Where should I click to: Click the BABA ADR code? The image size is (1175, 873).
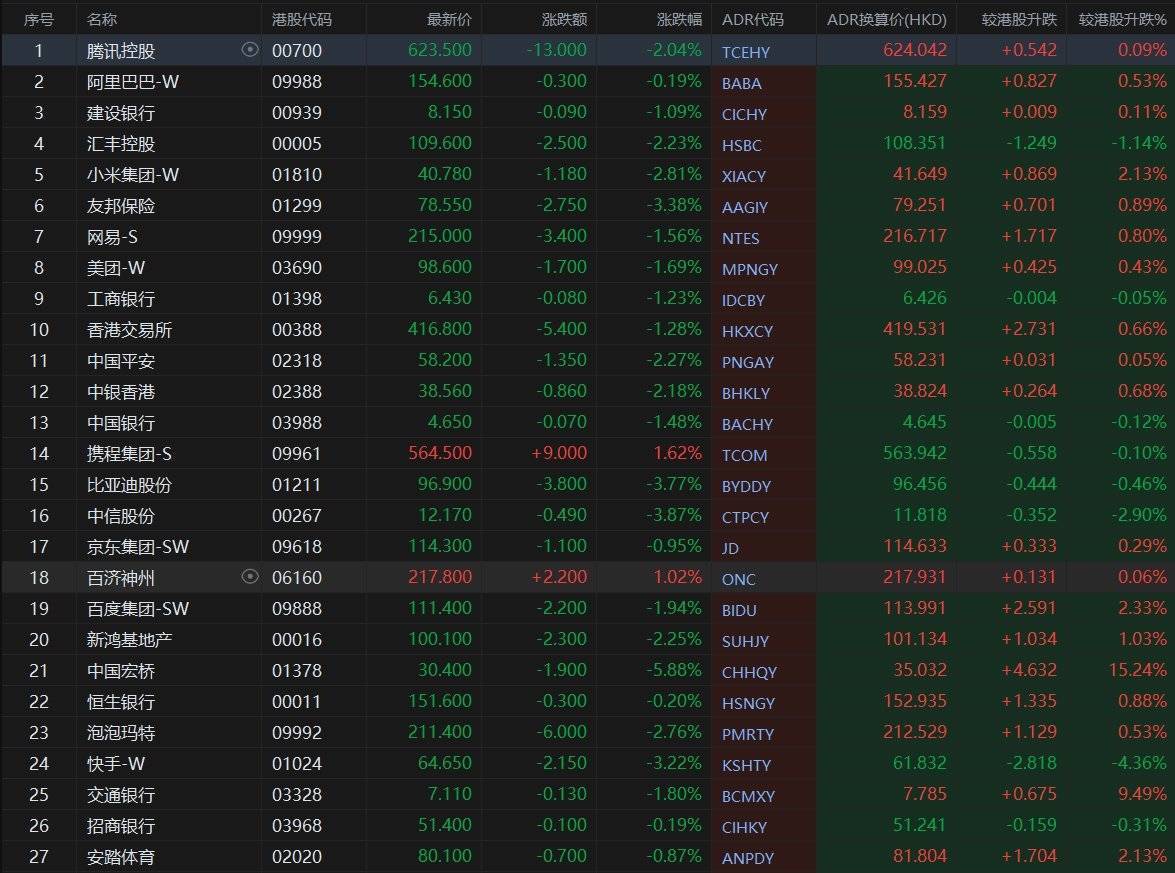[x=741, y=83]
